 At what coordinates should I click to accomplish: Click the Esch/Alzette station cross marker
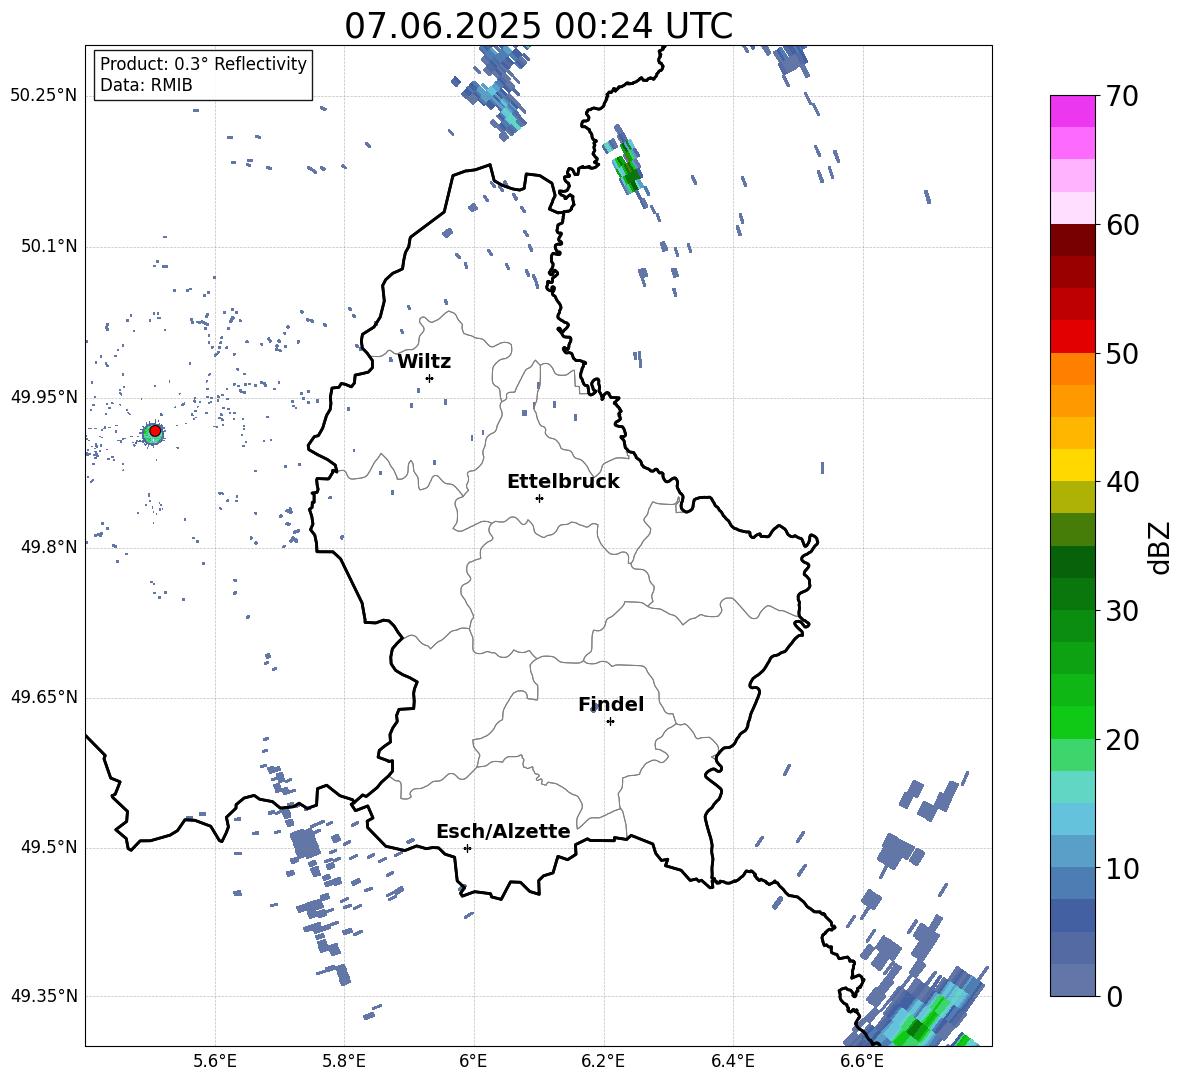pos(467,848)
